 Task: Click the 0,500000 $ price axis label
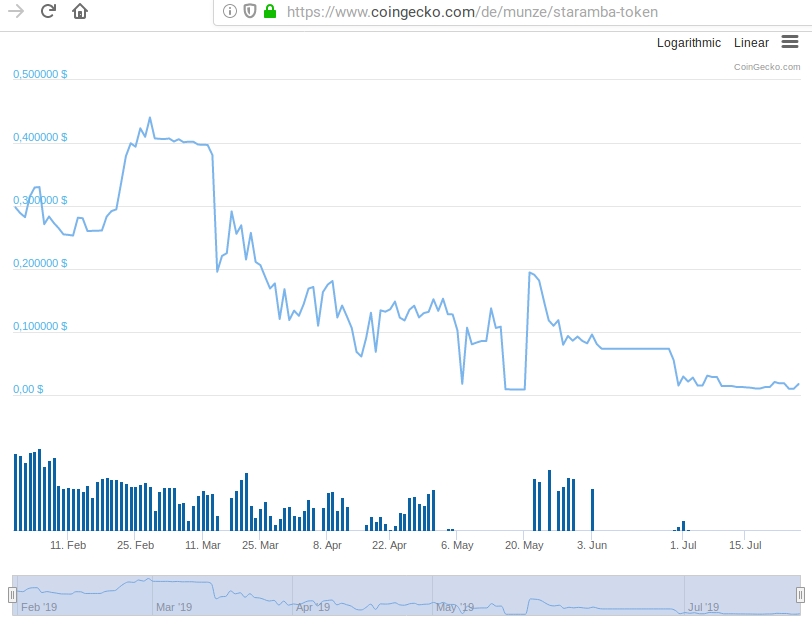[40, 73]
